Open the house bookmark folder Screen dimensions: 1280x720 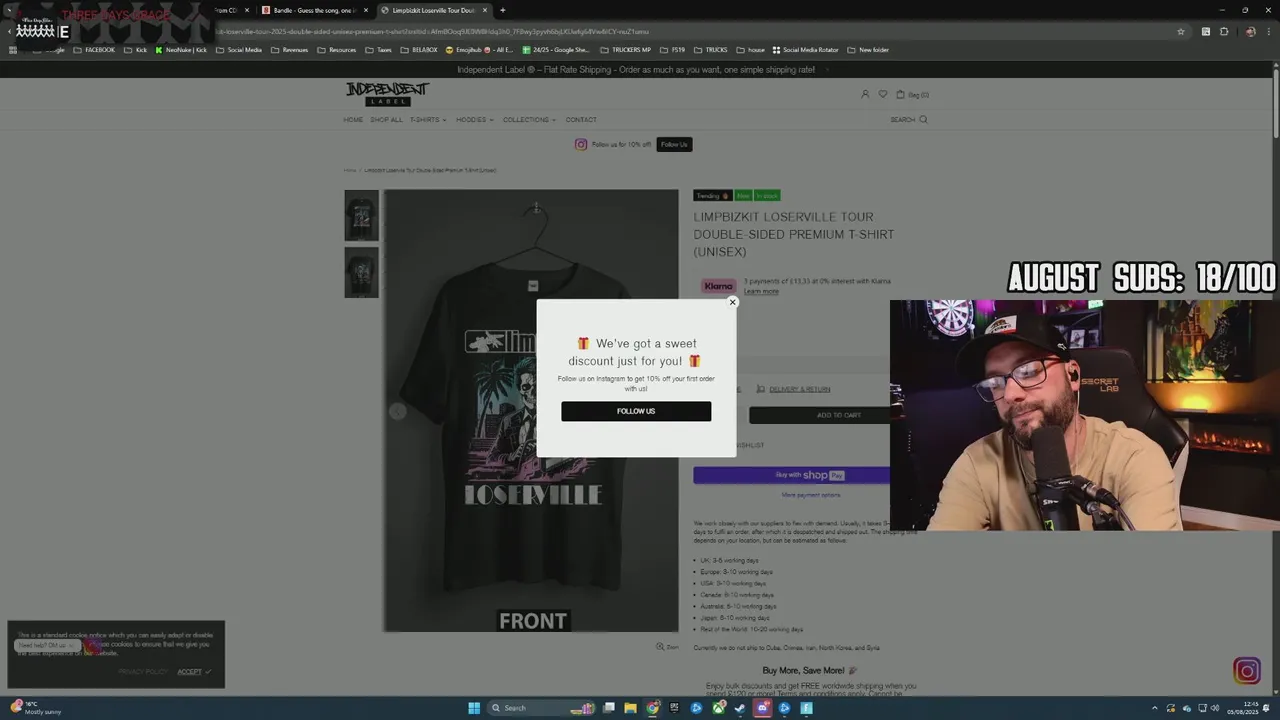click(750, 50)
